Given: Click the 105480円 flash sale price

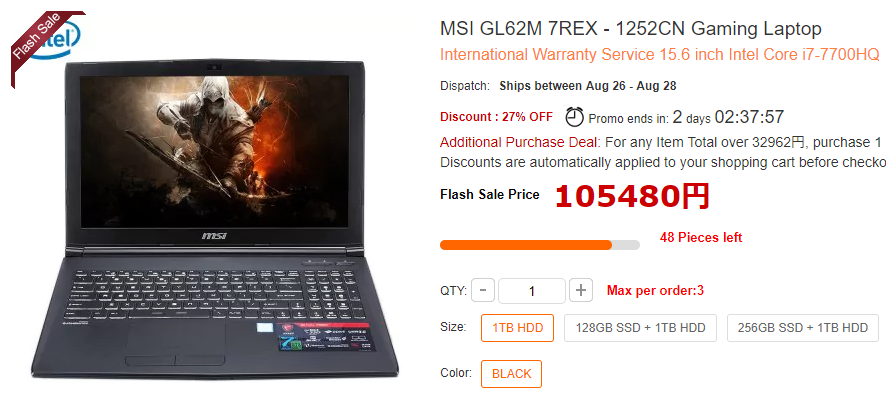Looking at the screenshot, I should (x=632, y=196).
